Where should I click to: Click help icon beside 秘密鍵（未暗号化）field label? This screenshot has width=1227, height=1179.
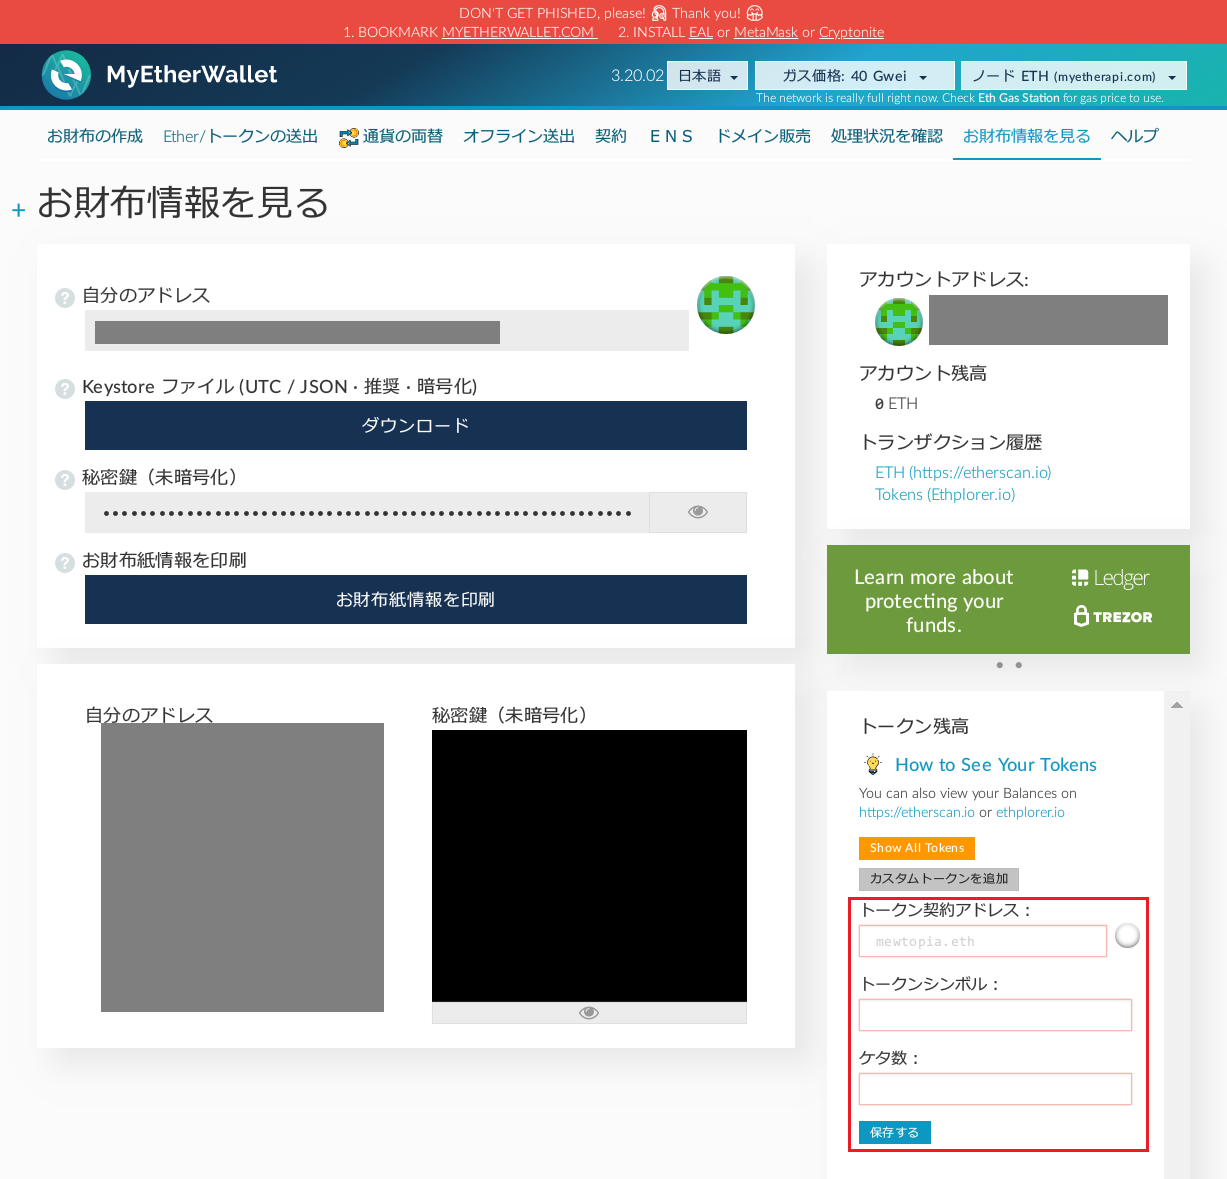pos(65,479)
